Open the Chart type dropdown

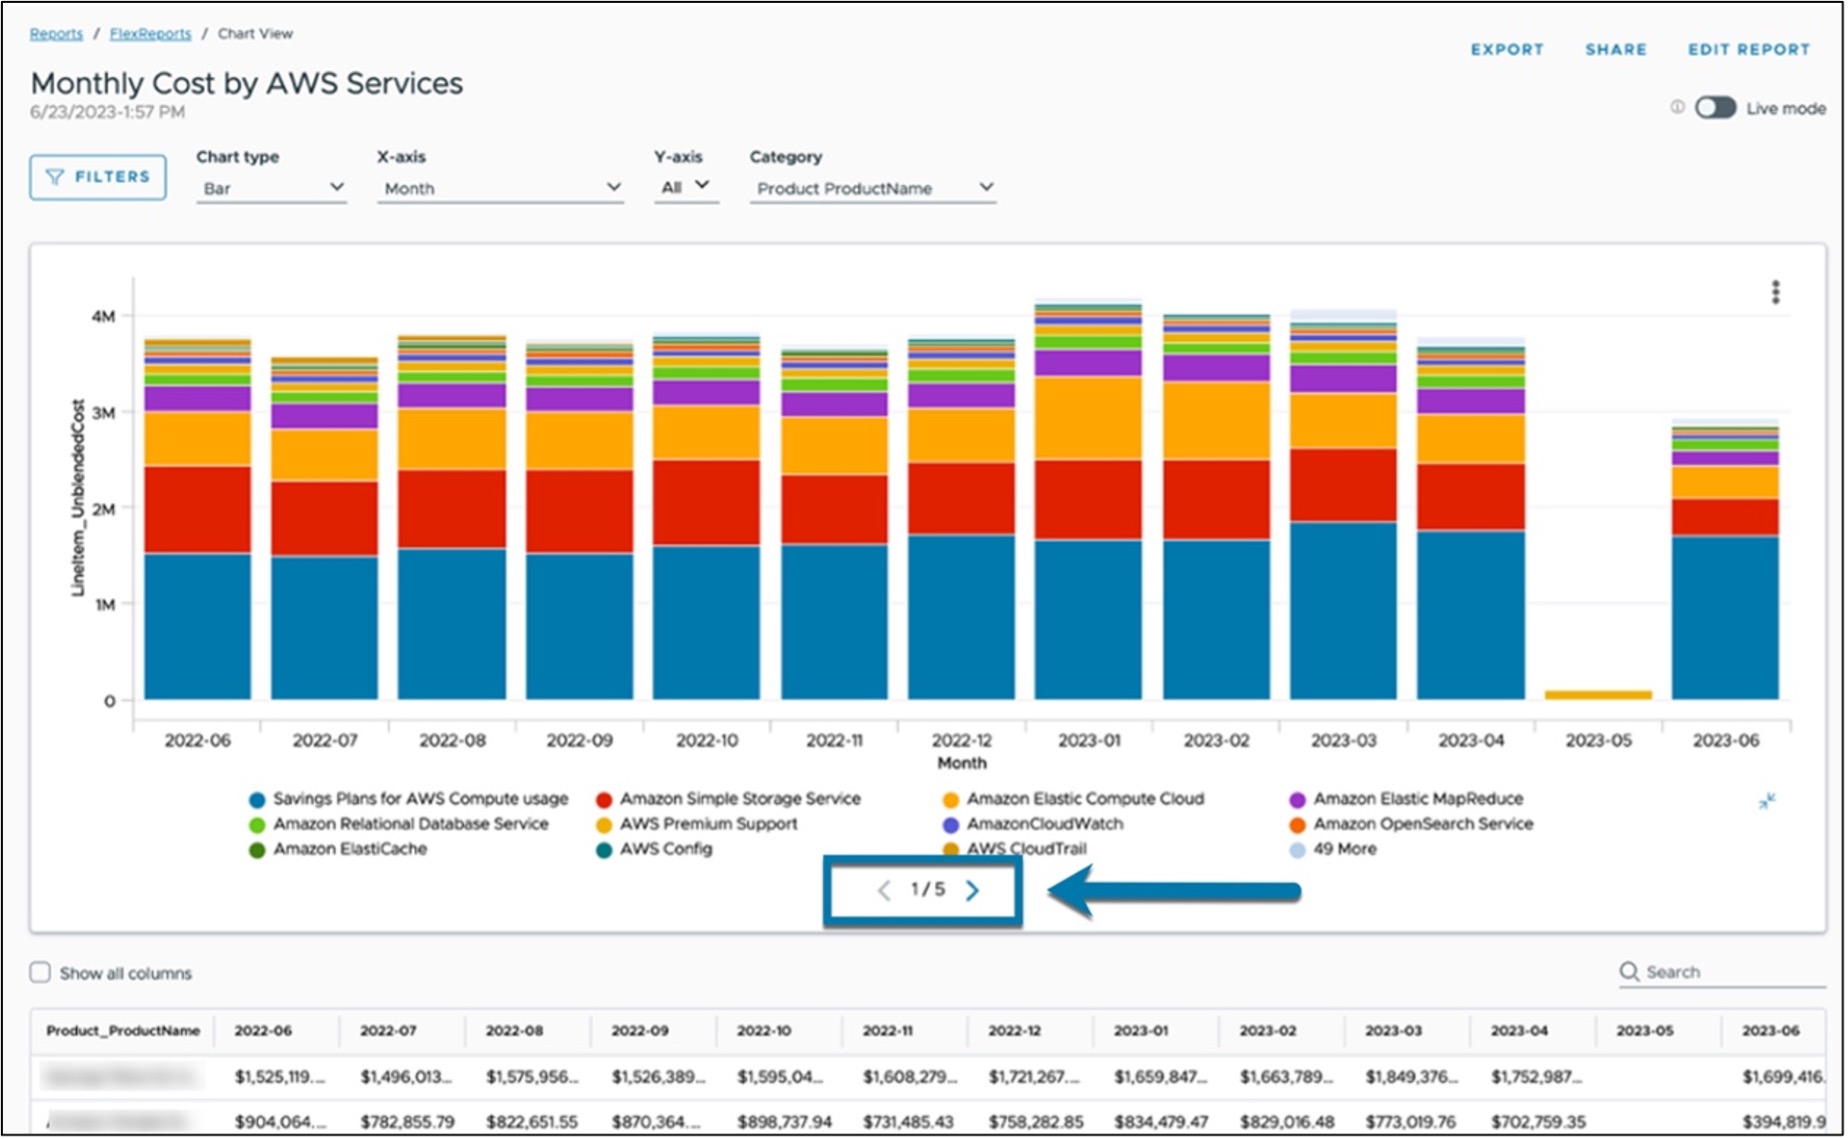click(x=271, y=188)
